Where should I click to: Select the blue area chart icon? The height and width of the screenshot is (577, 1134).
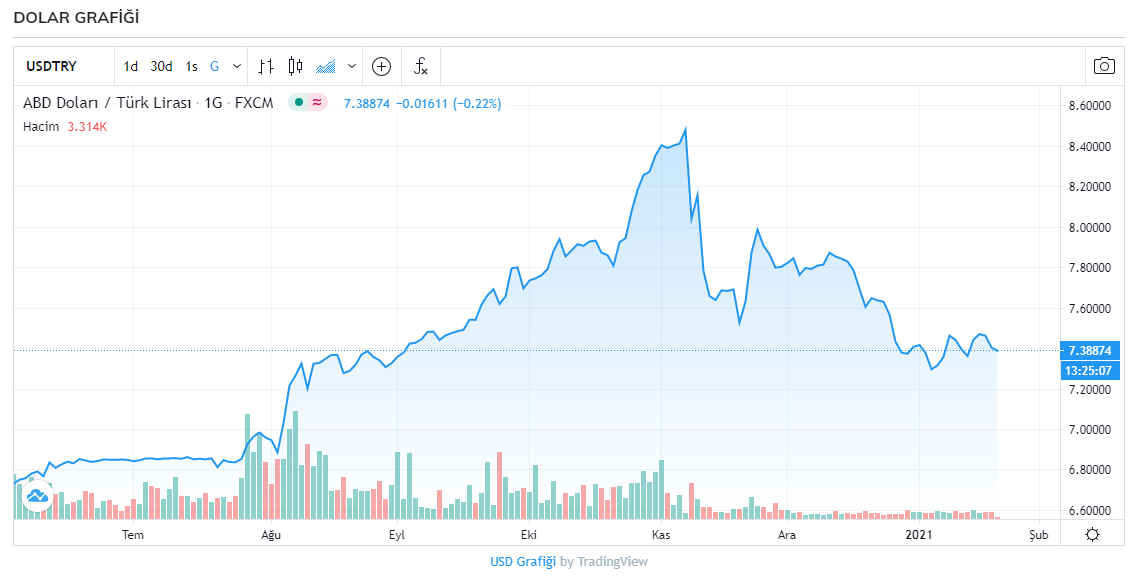click(x=325, y=66)
